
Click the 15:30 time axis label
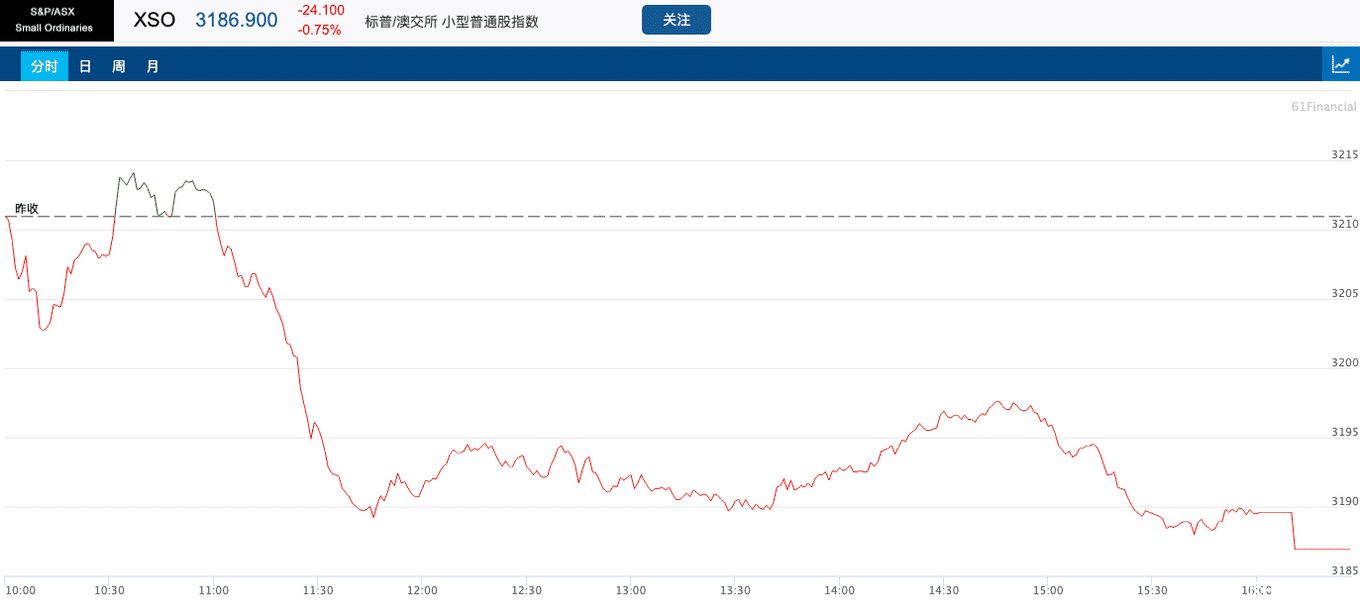click(1152, 591)
